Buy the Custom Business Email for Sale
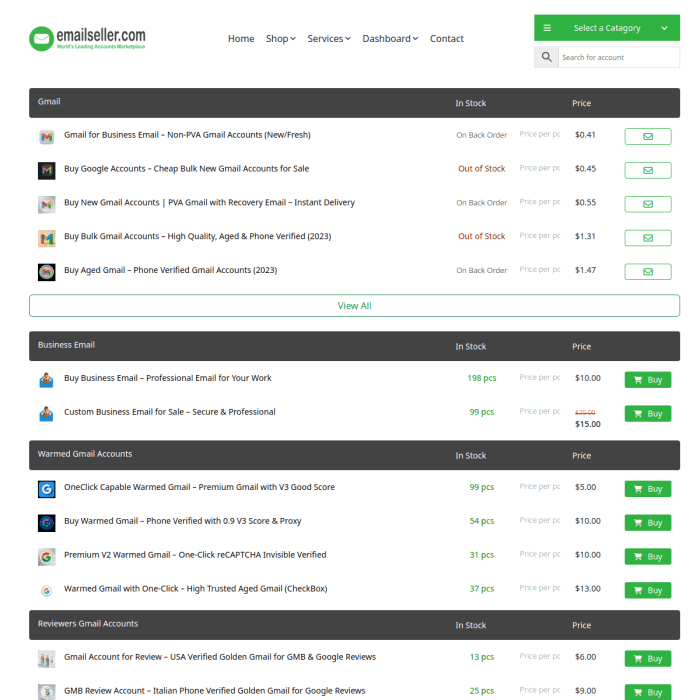 point(648,414)
